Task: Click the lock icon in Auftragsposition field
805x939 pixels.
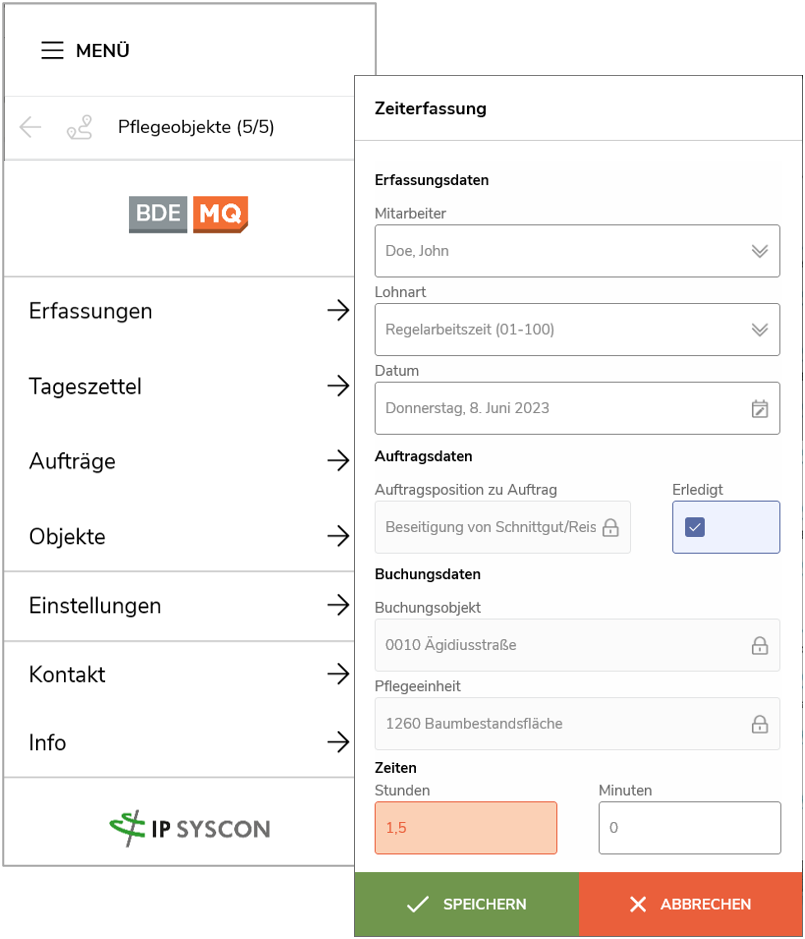Action: coord(610,527)
